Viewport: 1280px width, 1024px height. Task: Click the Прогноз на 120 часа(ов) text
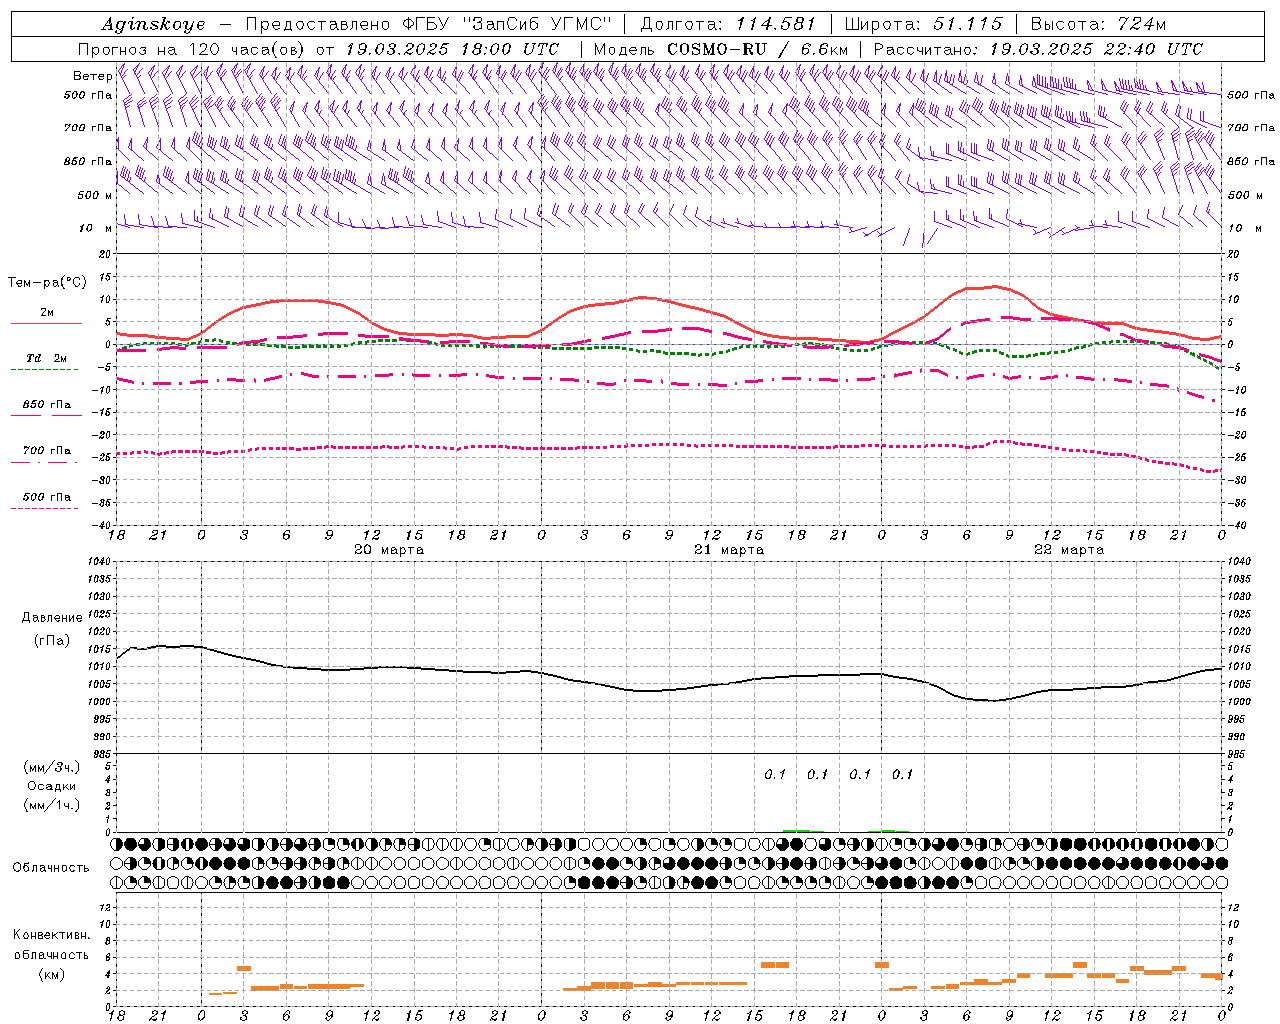[x=193, y=49]
